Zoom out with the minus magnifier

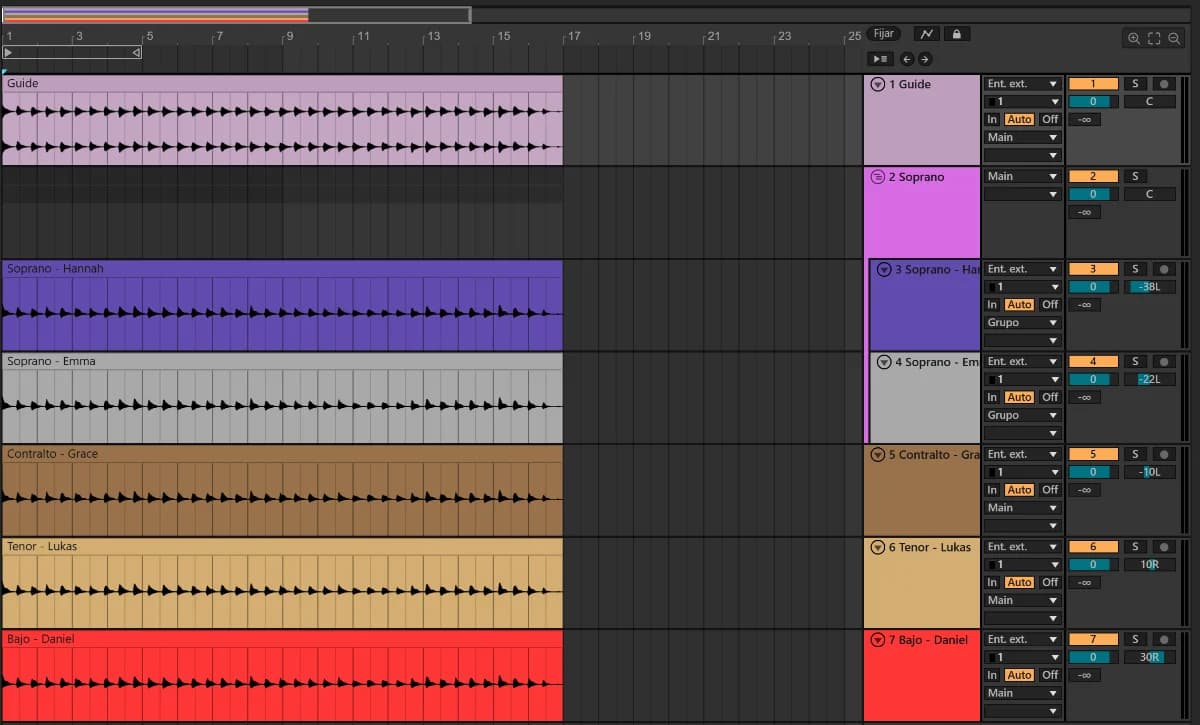pos(1174,39)
